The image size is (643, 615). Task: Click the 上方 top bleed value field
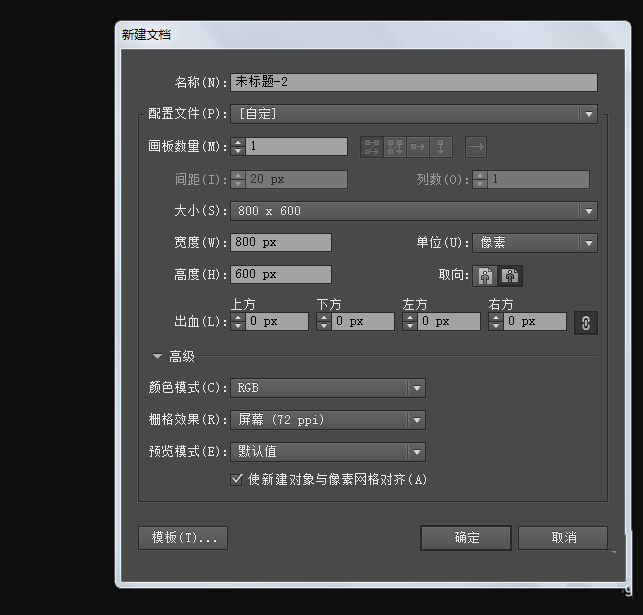pos(277,321)
